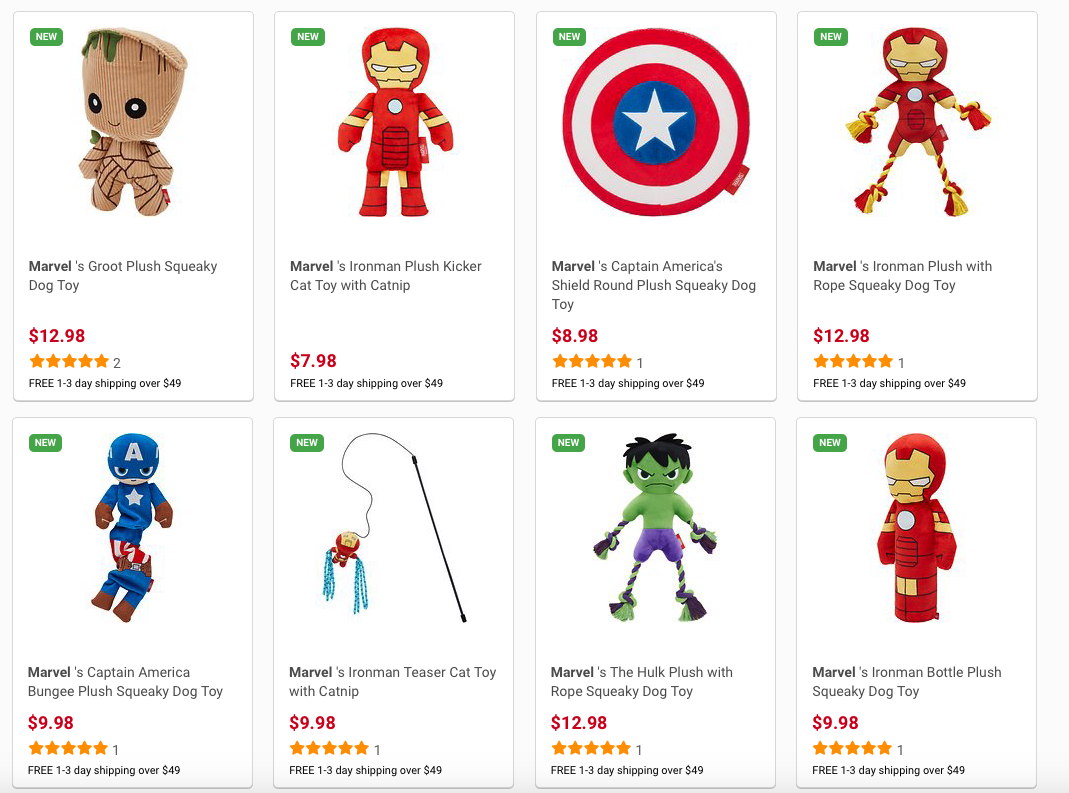Viewport: 1069px width, 793px height.
Task: Click the NEW badge on the Ironman Bottle Plush
Action: pyautogui.click(x=830, y=443)
